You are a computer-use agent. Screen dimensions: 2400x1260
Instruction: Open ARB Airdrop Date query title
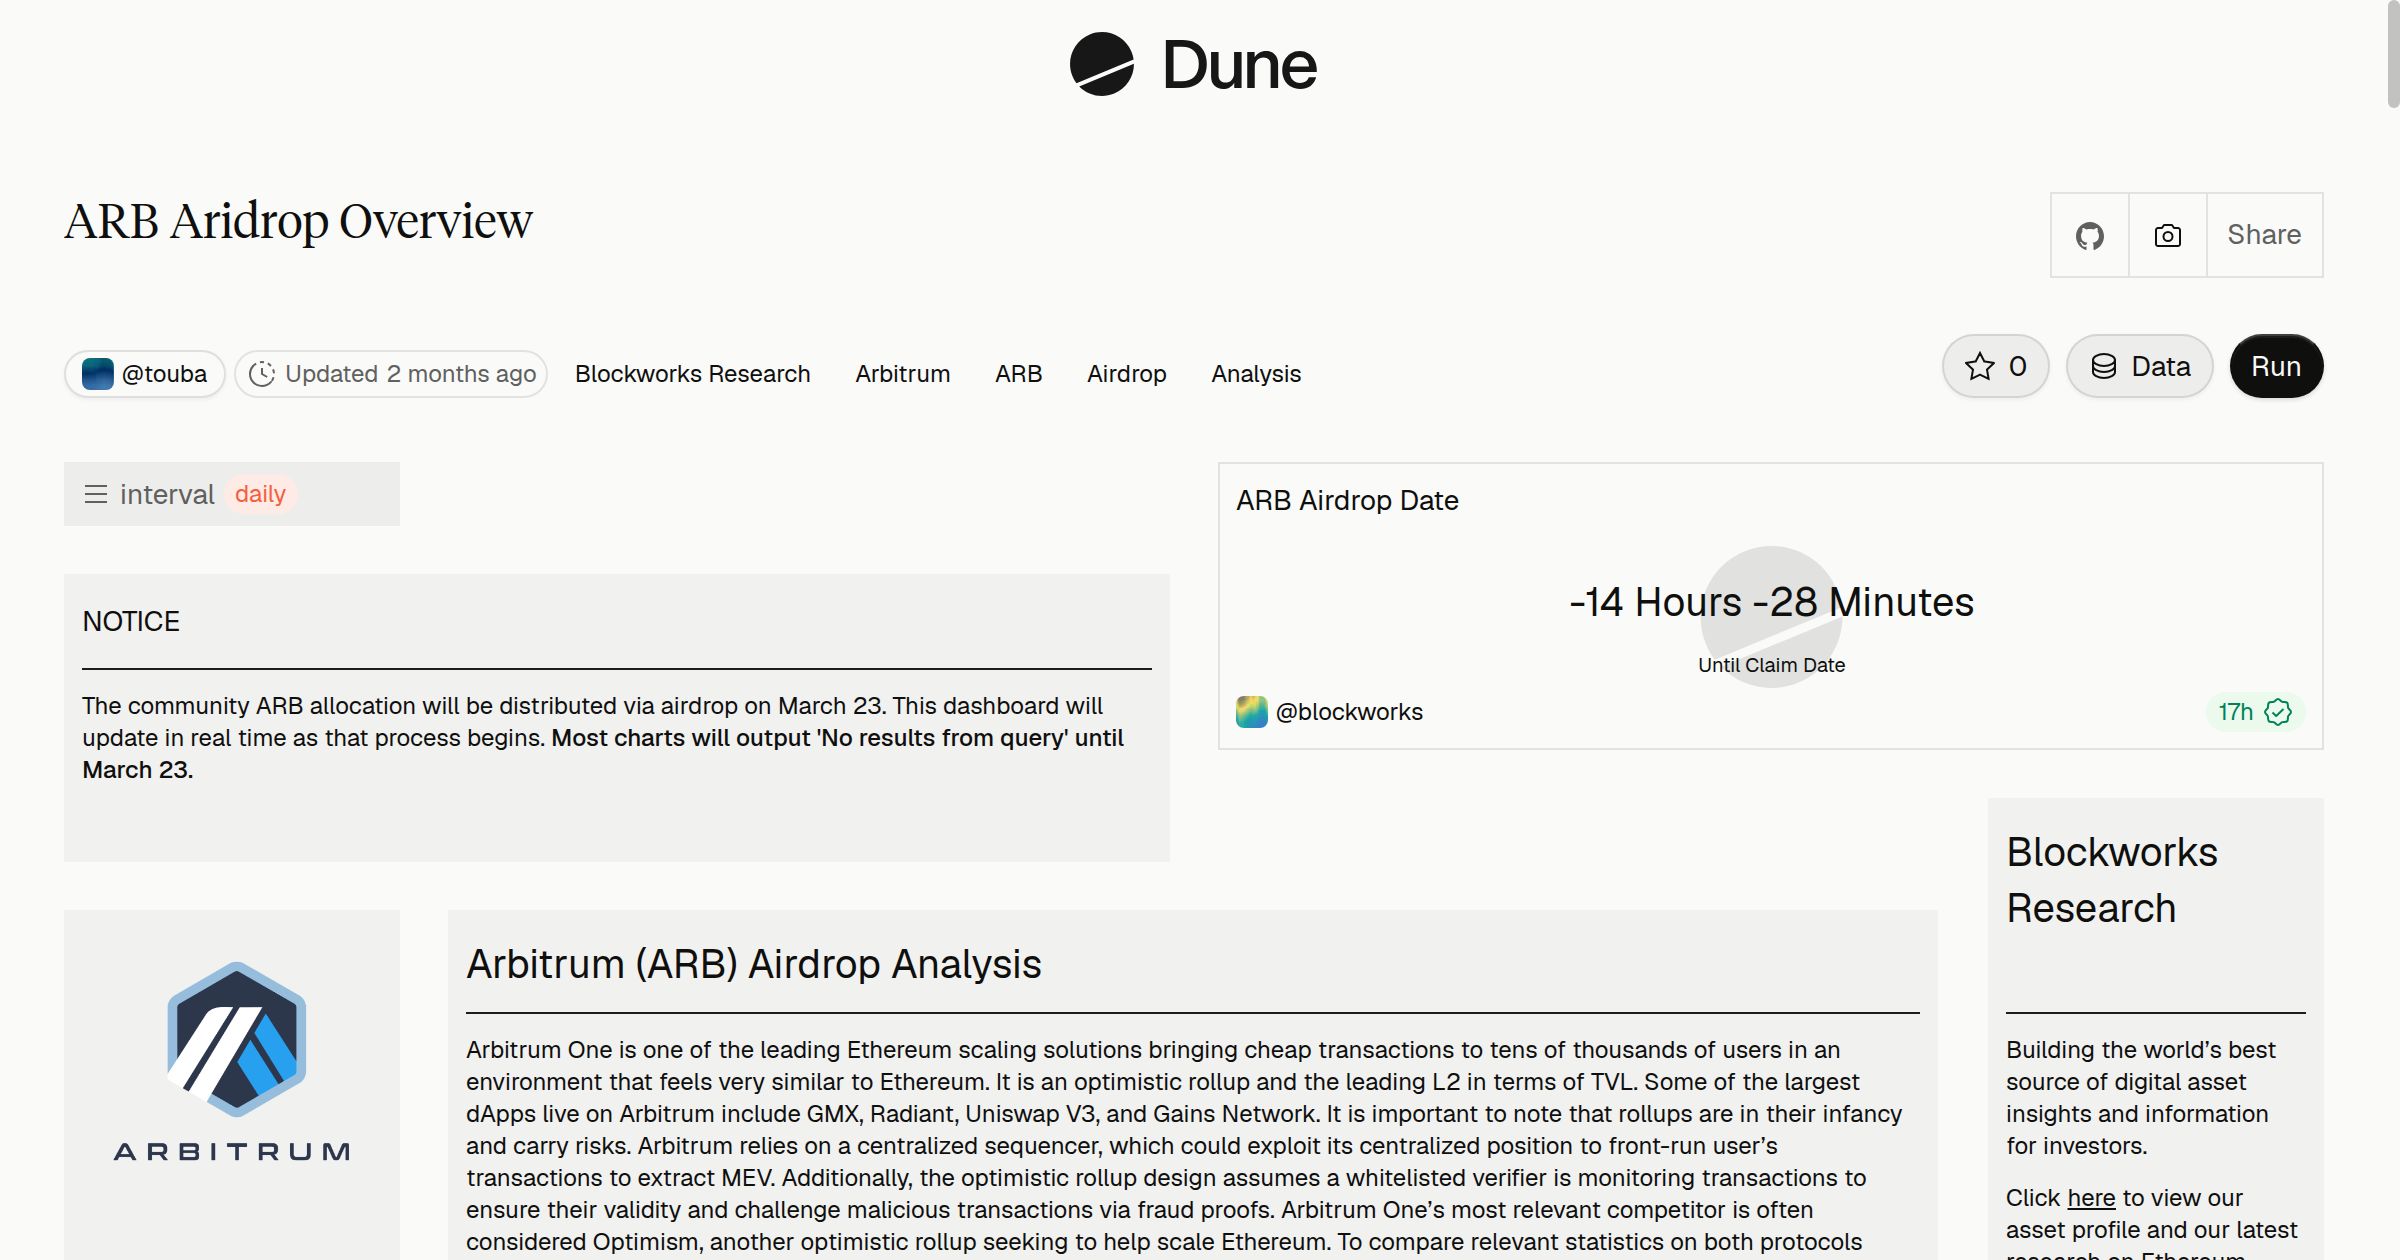[1347, 500]
